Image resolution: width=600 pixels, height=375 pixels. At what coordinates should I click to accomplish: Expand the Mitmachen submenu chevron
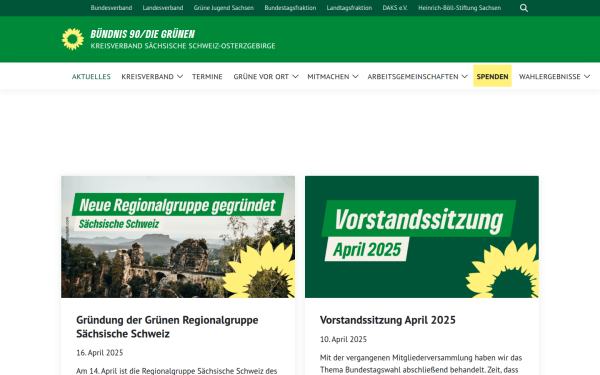point(355,77)
